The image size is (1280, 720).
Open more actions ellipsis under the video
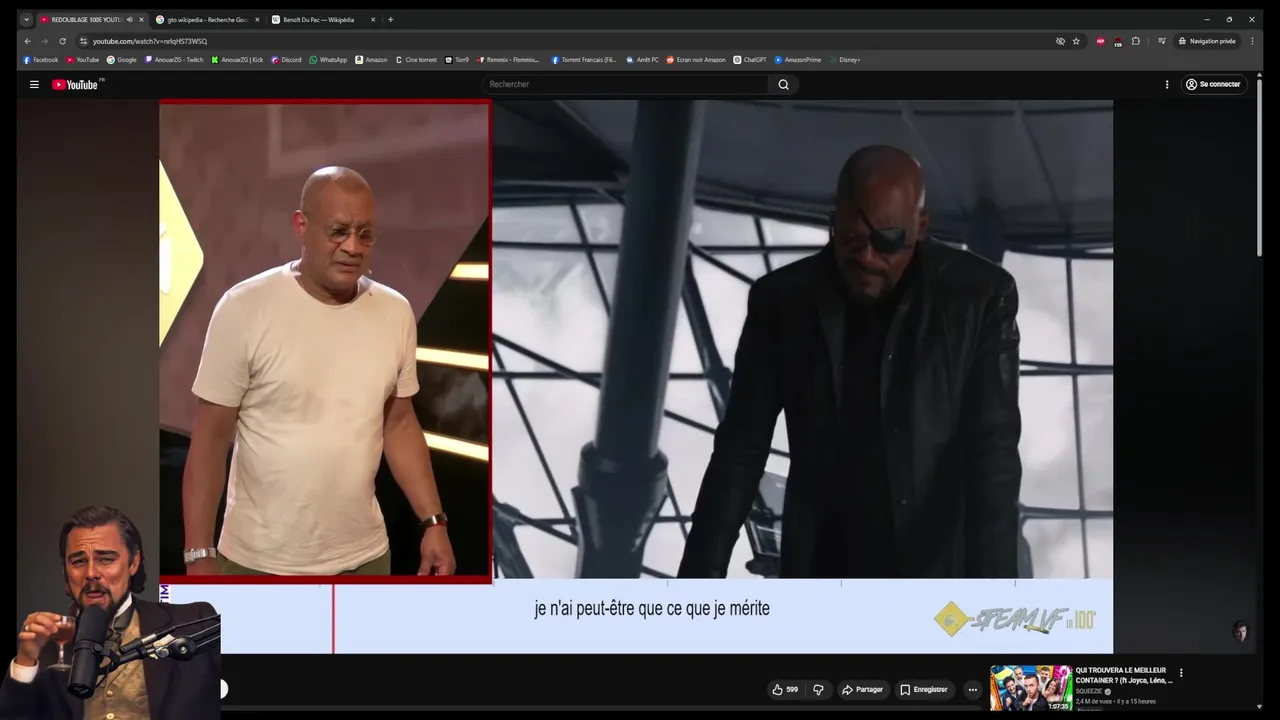click(x=972, y=689)
